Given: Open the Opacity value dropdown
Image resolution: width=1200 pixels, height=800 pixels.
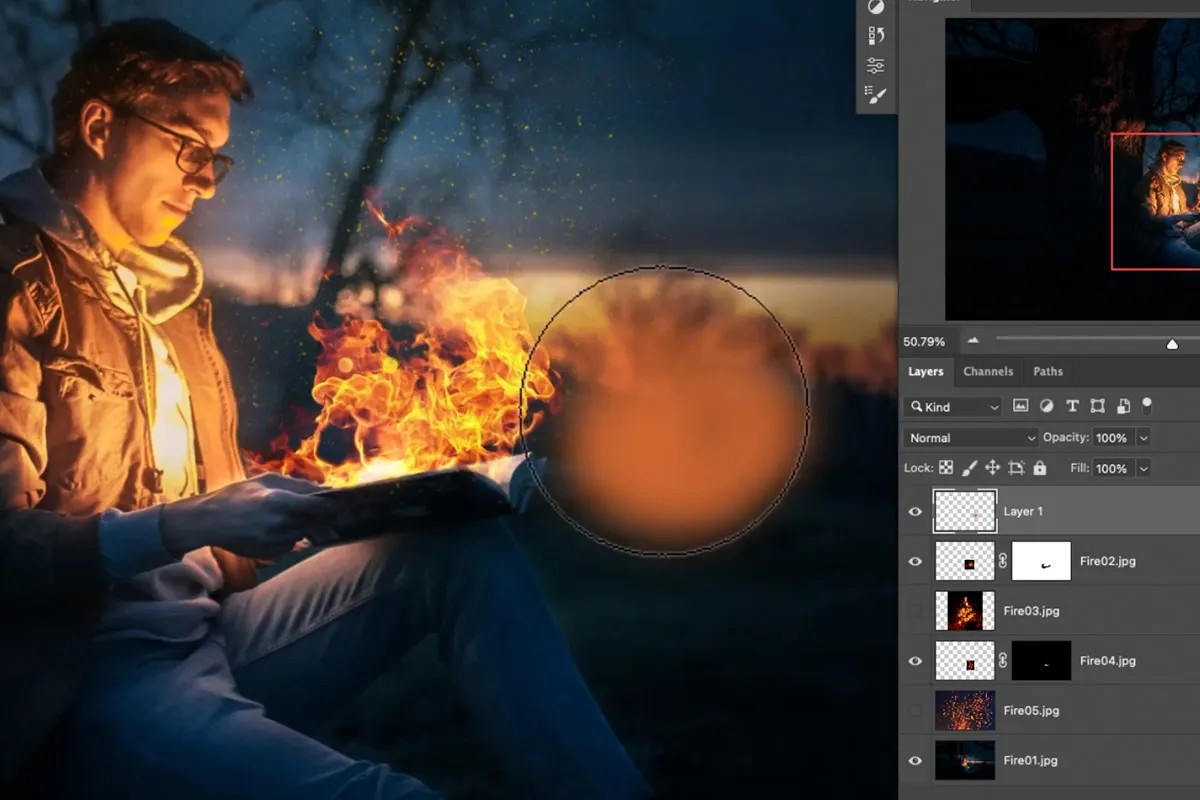Looking at the screenshot, I should click(1142, 437).
